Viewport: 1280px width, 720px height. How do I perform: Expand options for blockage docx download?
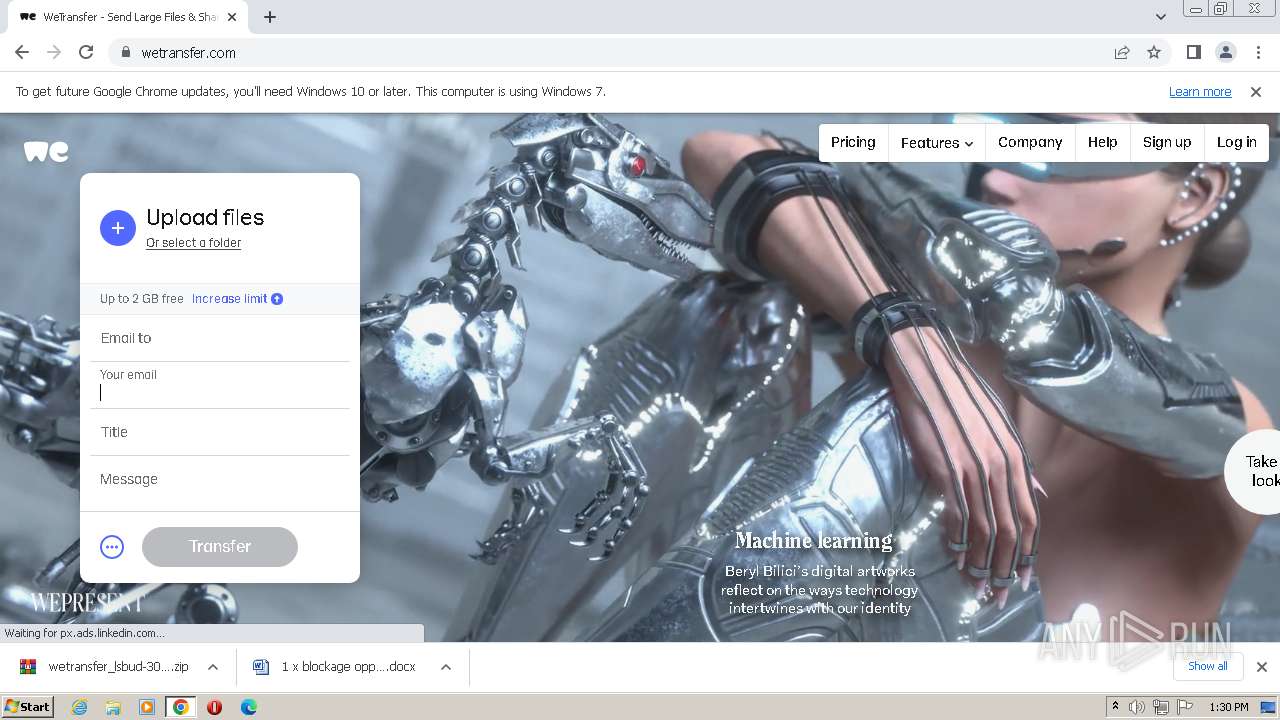[x=446, y=667]
